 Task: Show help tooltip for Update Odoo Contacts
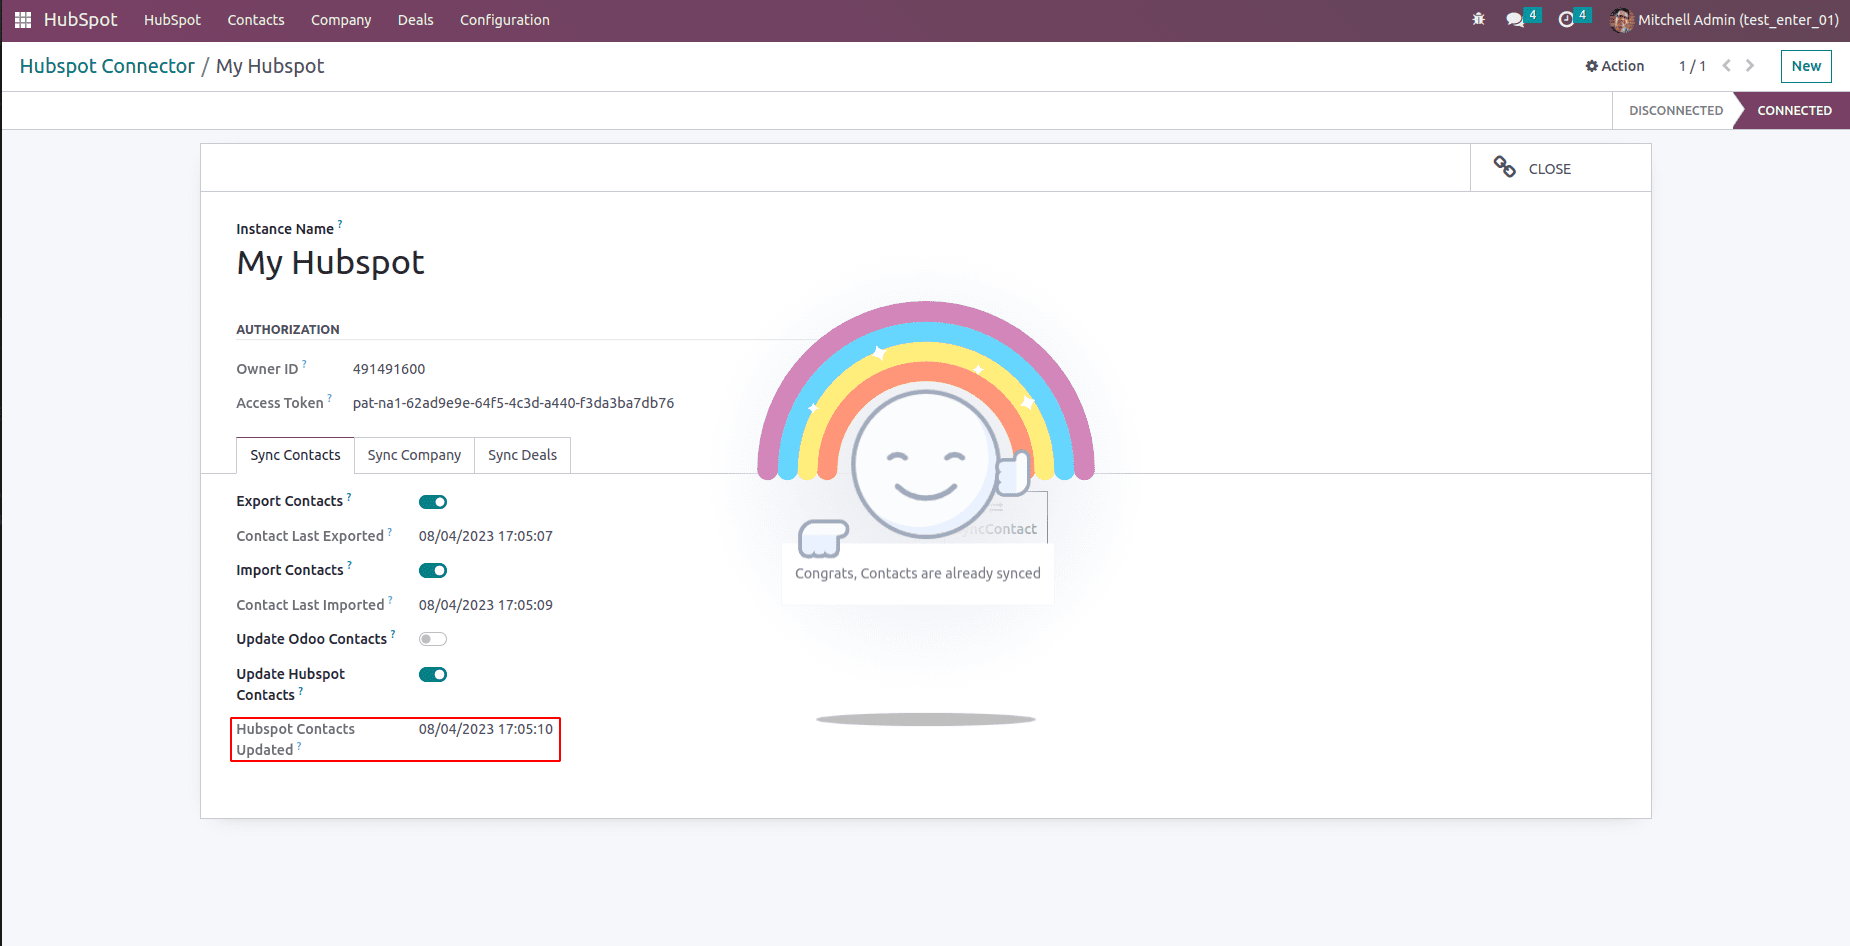[x=393, y=634]
